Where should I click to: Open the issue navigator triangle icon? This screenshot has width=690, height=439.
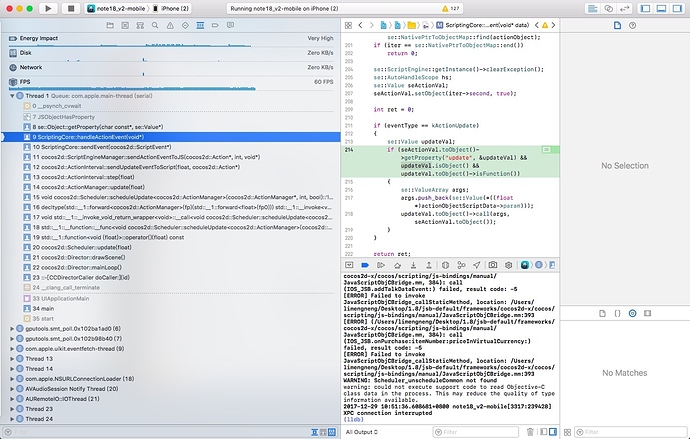tap(170, 26)
